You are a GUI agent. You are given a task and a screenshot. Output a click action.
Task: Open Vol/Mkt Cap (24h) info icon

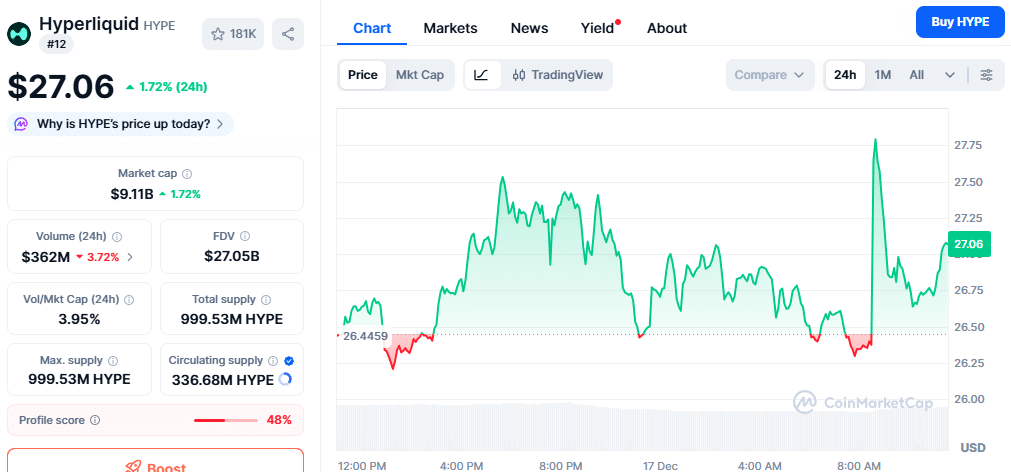[129, 300]
